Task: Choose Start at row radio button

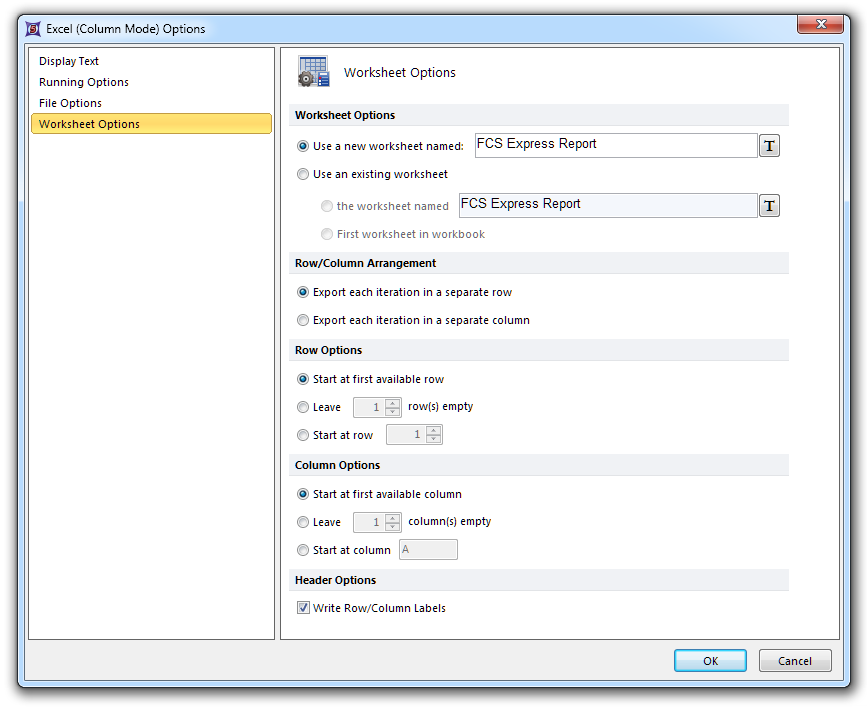Action: click(303, 435)
